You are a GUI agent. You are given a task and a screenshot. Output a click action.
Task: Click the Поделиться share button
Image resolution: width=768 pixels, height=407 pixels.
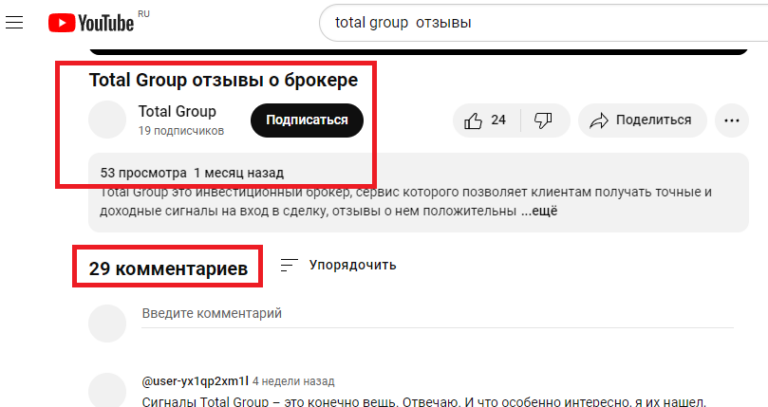[x=641, y=120]
